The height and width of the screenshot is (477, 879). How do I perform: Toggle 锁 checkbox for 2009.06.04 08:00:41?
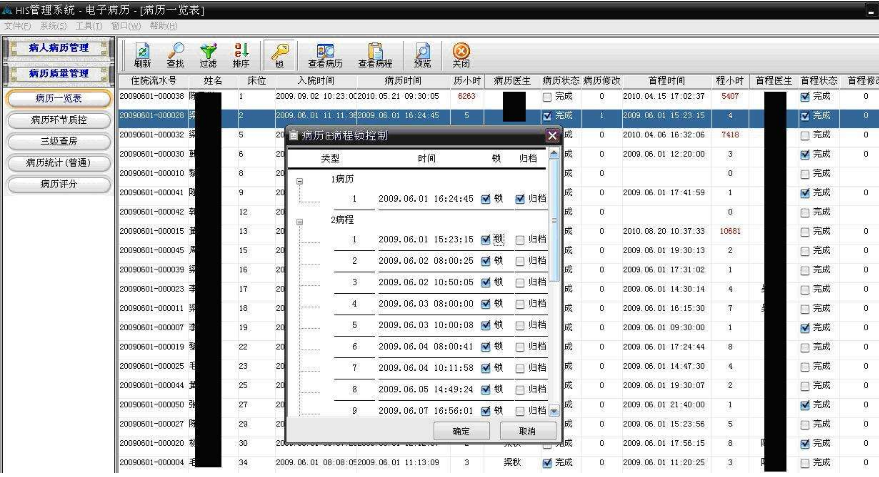485,347
